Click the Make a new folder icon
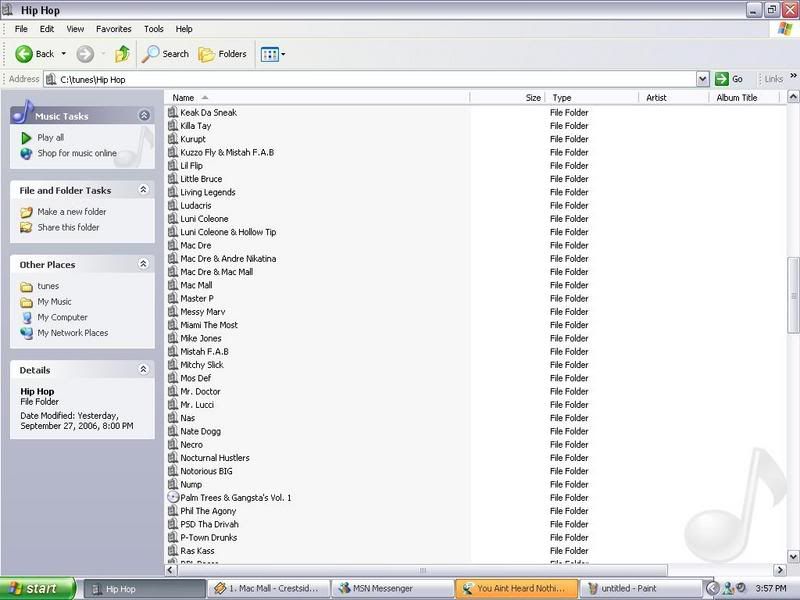This screenshot has height=600, width=800. click(x=26, y=212)
